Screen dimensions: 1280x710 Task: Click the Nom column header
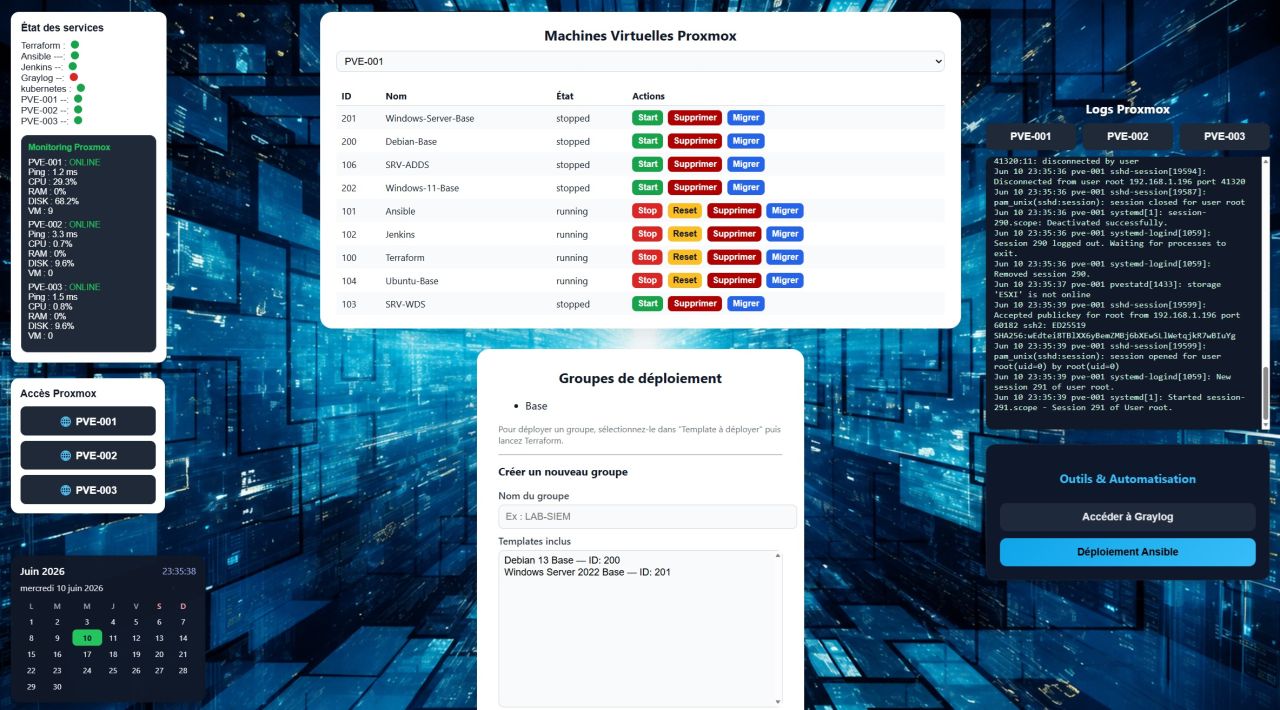pyautogui.click(x=396, y=96)
